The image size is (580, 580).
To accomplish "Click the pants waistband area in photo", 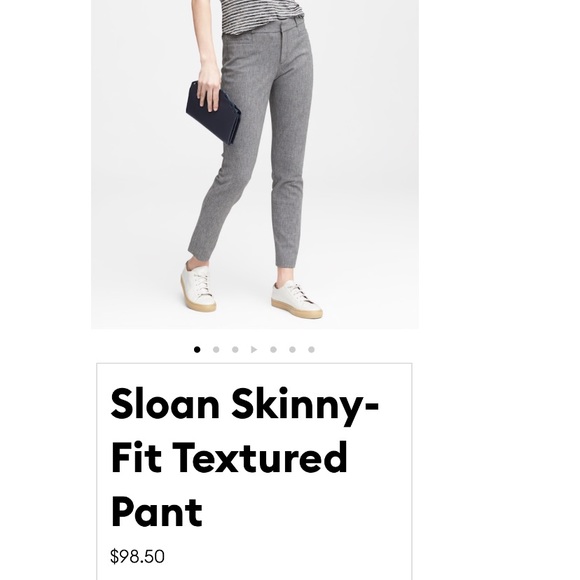I will click(x=266, y=27).
